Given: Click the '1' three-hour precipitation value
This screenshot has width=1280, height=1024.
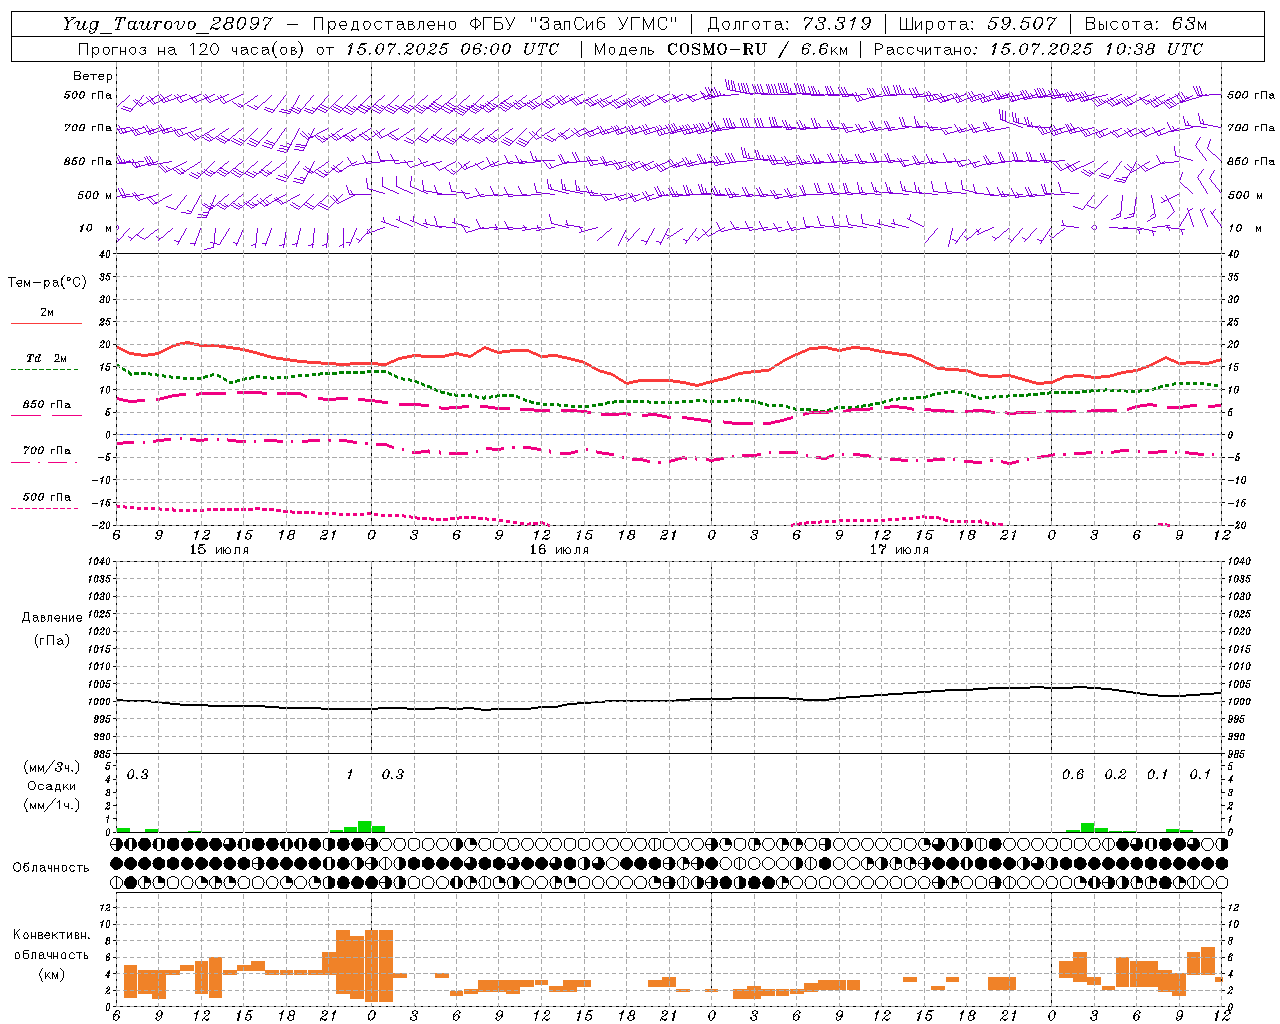Looking at the screenshot, I should [350, 775].
